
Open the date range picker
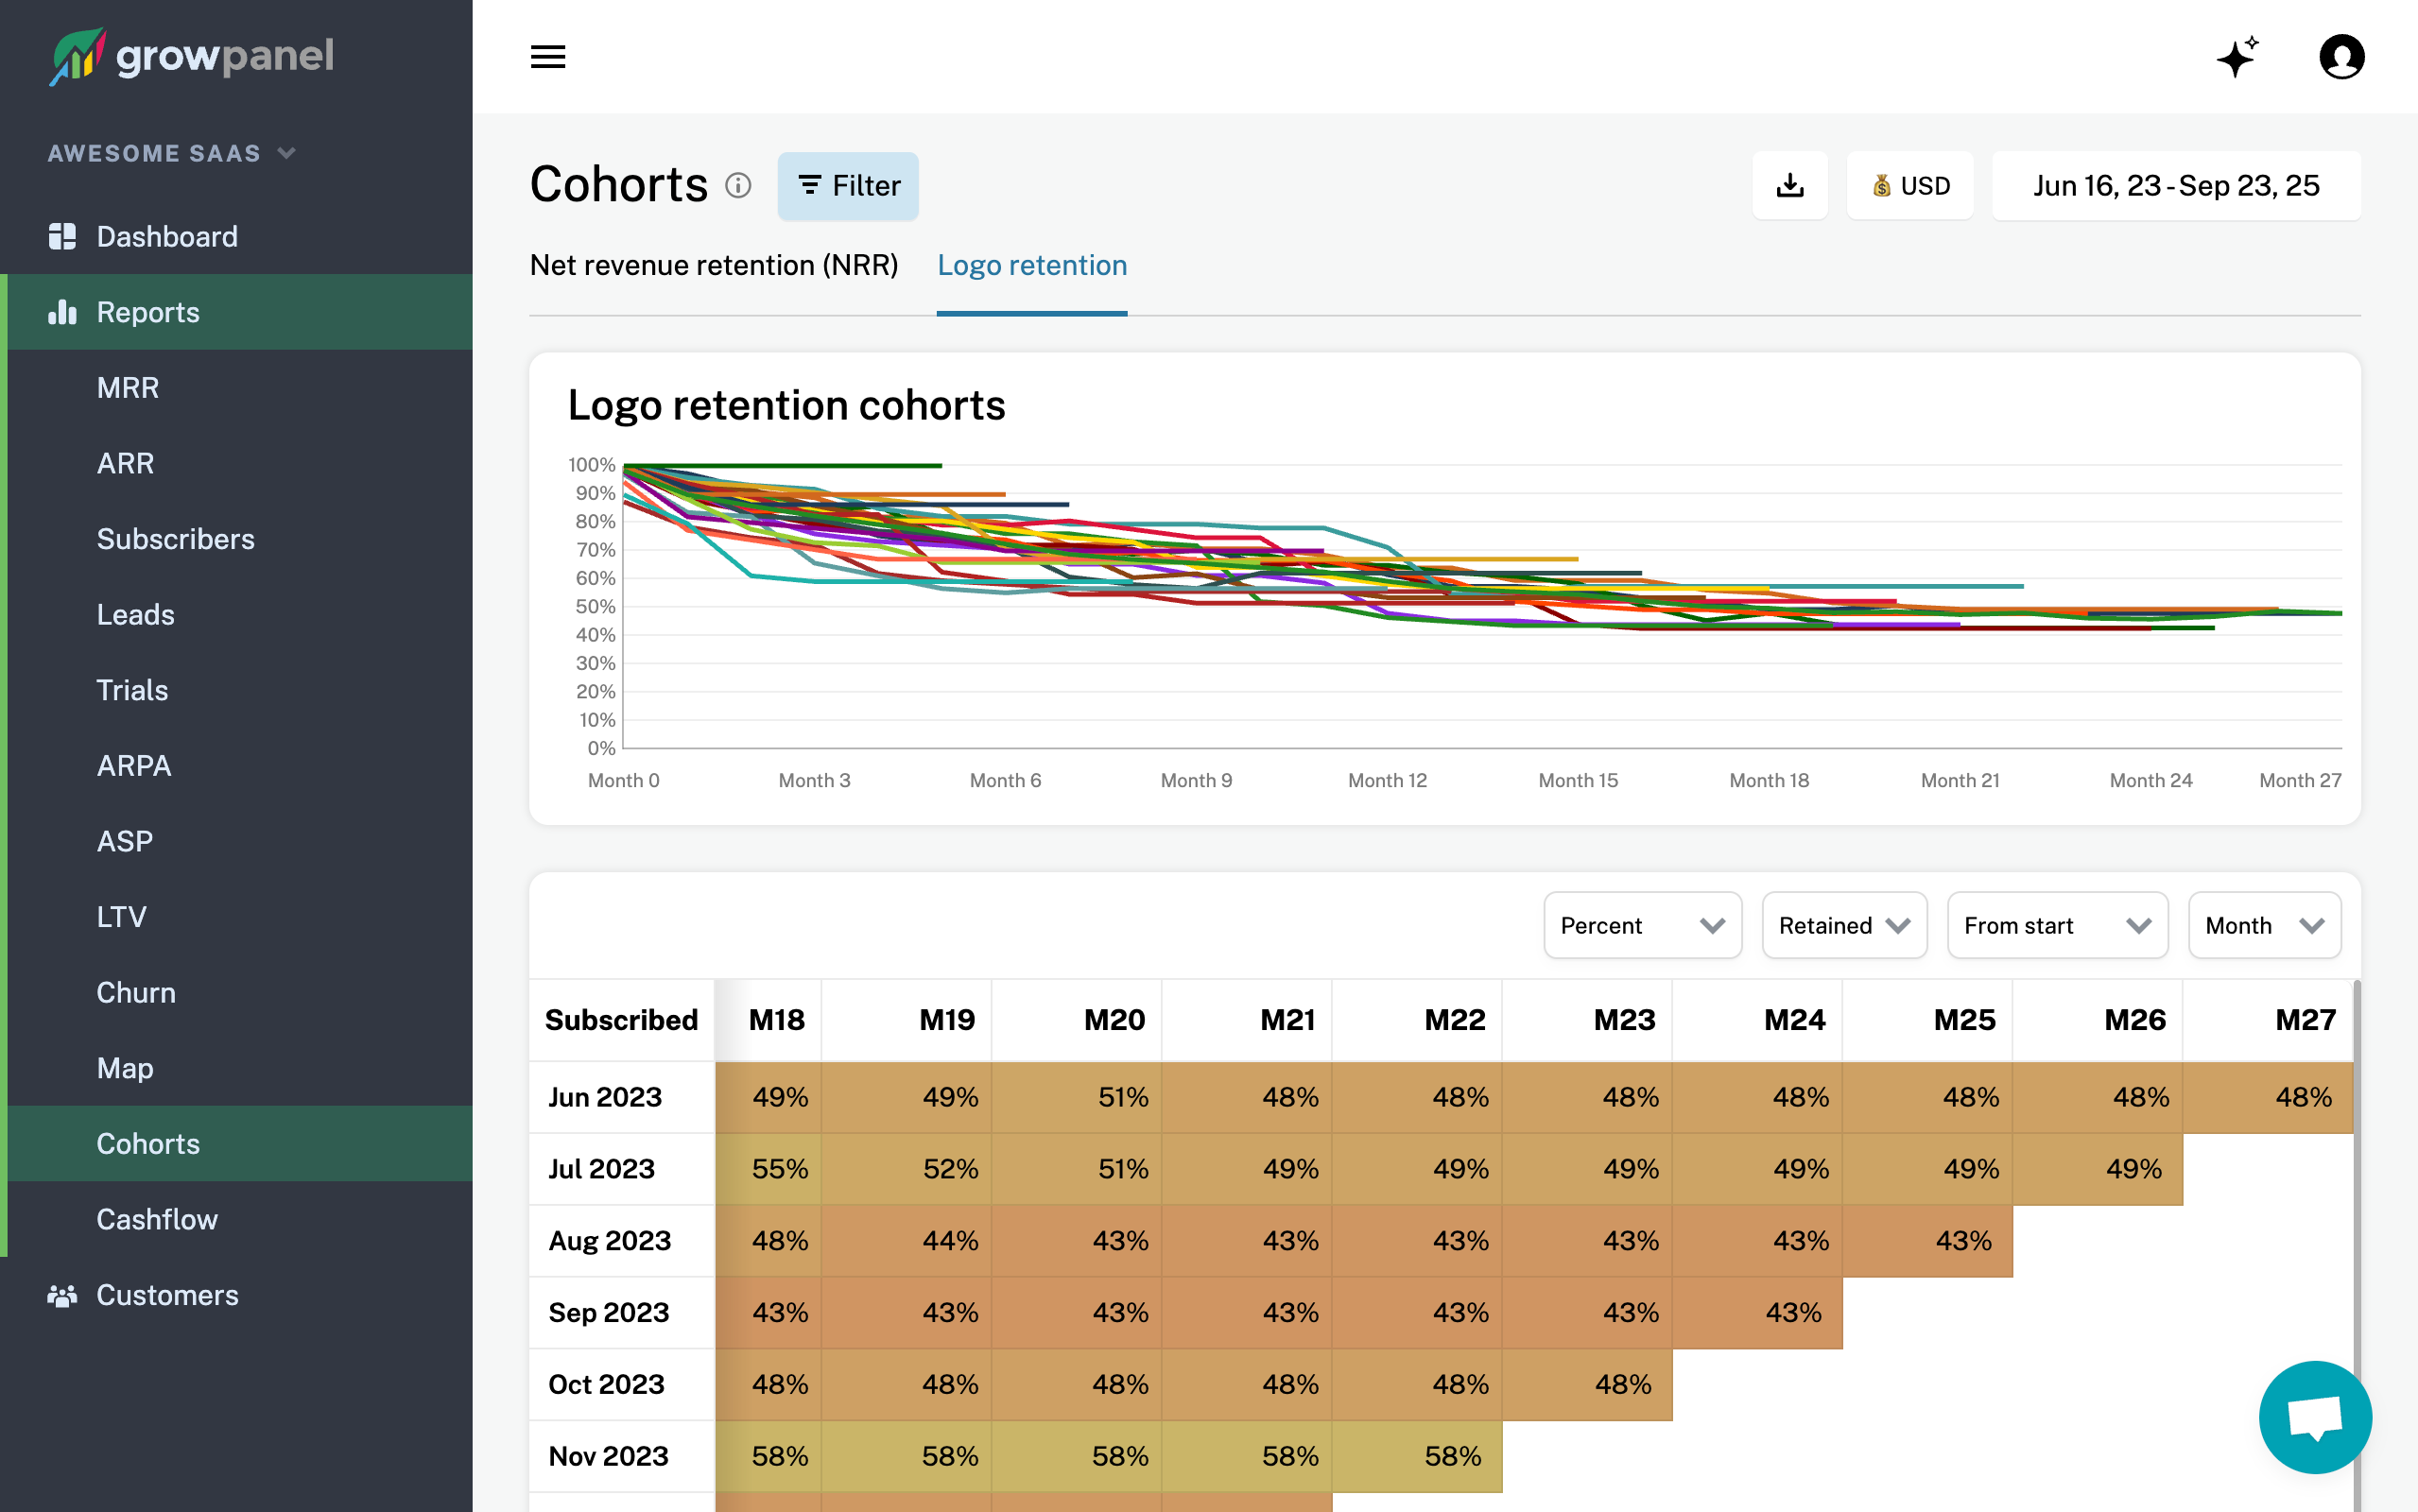point(2176,185)
